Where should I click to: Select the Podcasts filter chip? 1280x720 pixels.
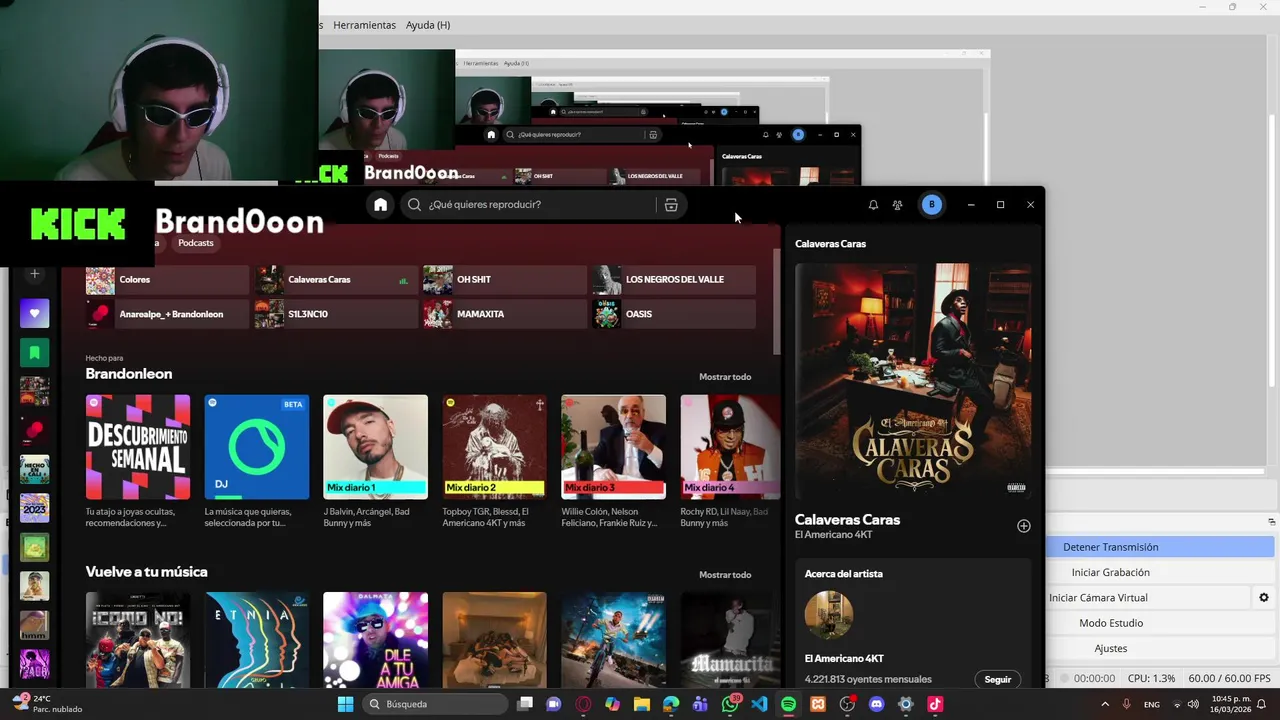coord(196,243)
